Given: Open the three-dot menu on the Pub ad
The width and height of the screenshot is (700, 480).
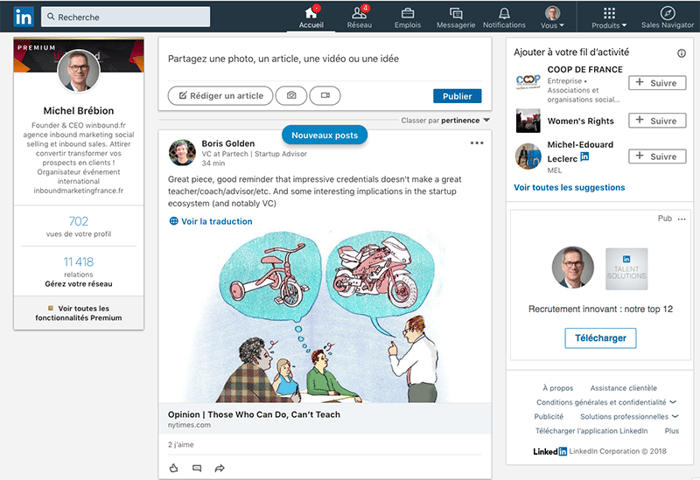Looking at the screenshot, I should tap(682, 219).
